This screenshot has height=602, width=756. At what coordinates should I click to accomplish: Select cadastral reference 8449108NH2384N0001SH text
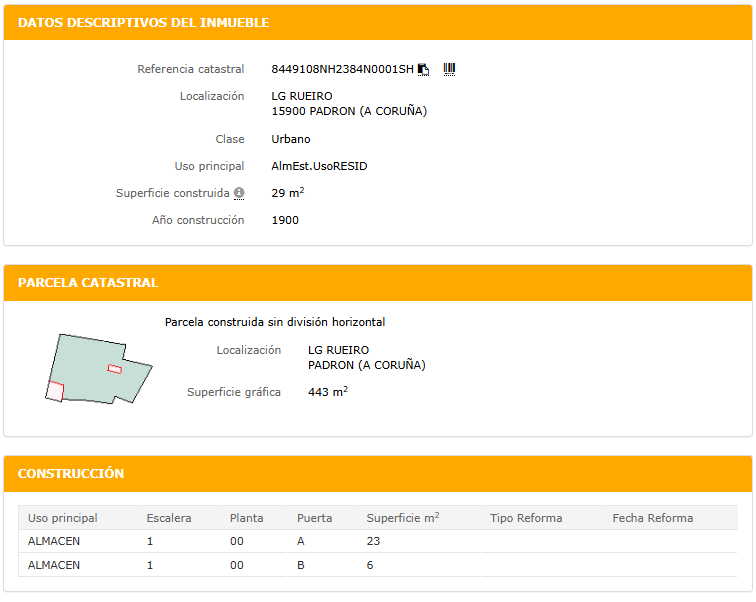342,69
